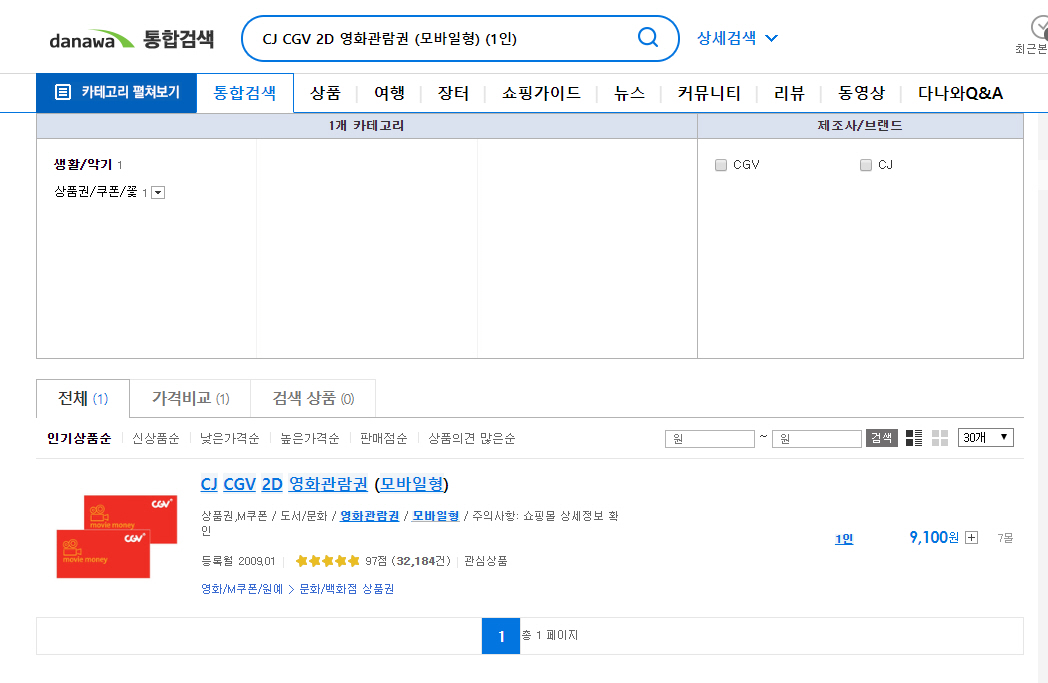Image resolution: width=1048 pixels, height=683 pixels.
Task: Click the five-star rating icons
Action: 328,561
